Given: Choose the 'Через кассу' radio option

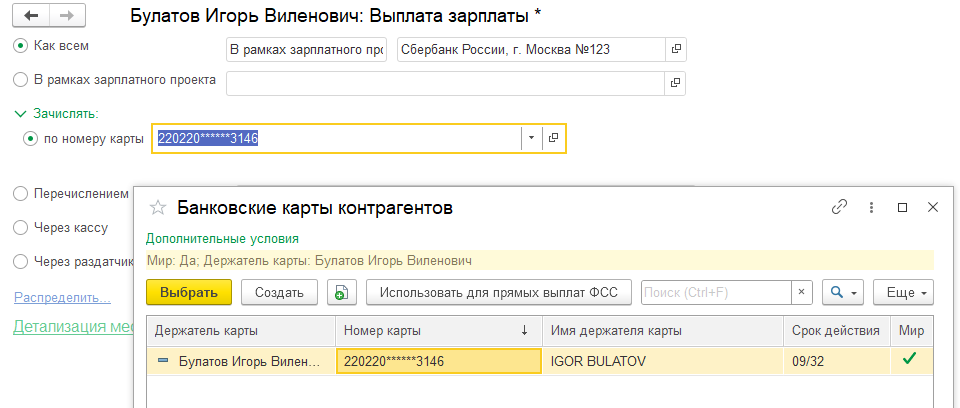Looking at the screenshot, I should pos(20,228).
